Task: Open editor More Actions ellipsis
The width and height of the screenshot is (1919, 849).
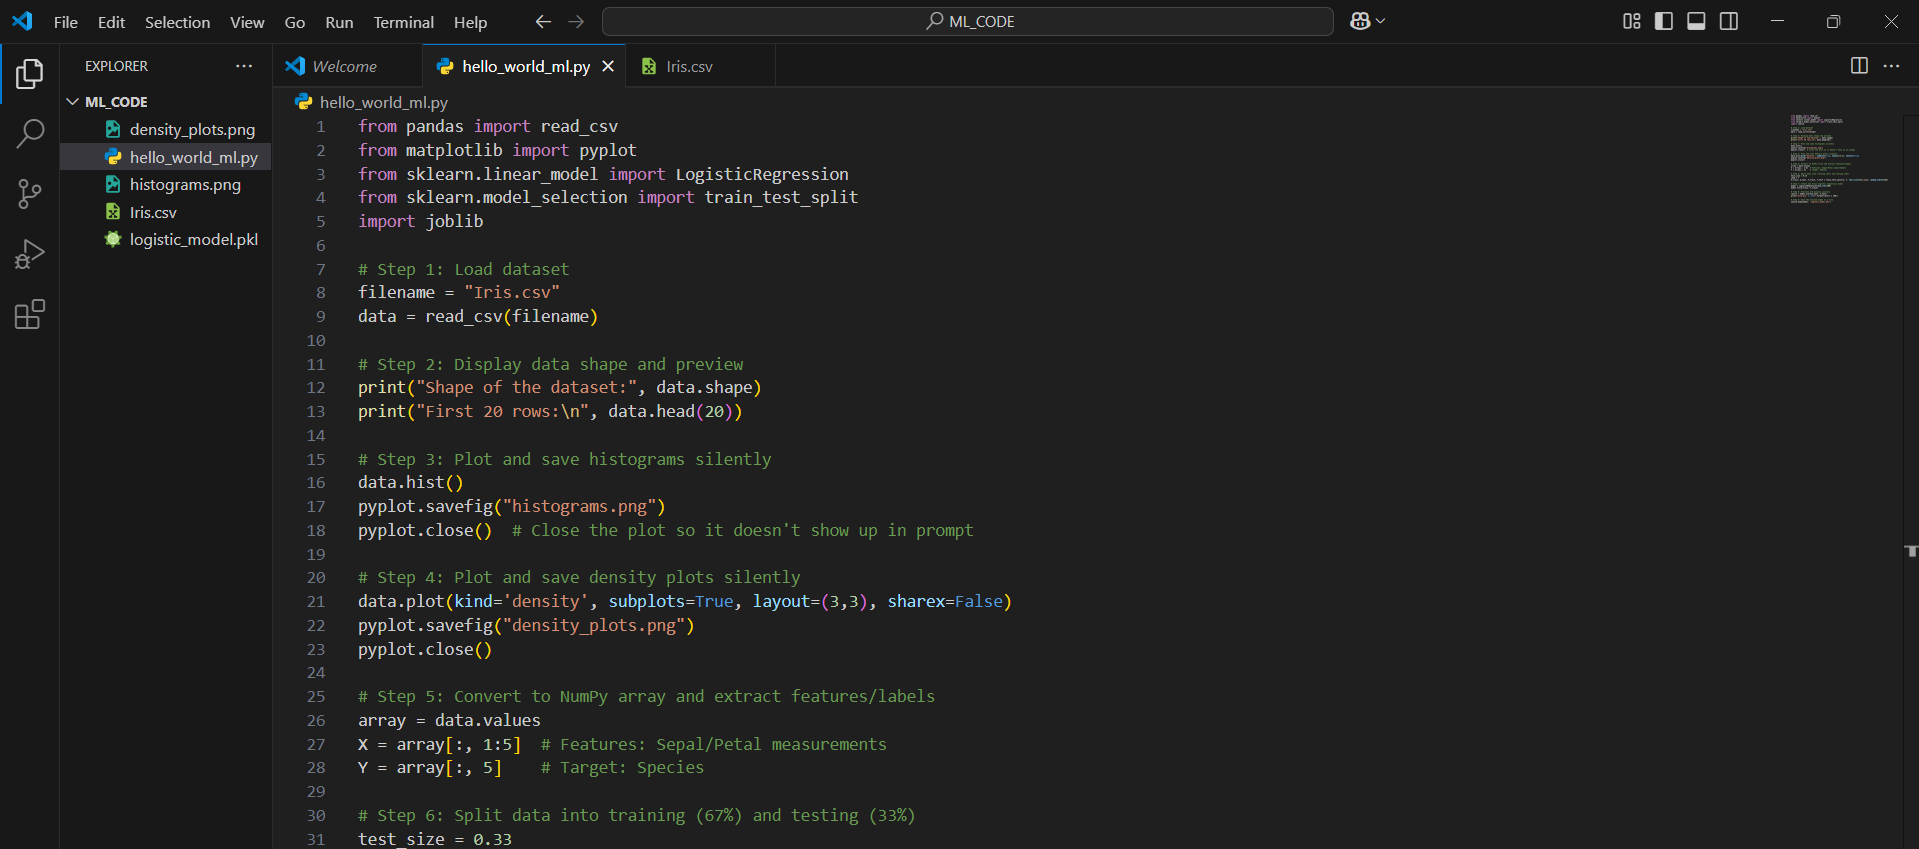Action: [x=1891, y=66]
